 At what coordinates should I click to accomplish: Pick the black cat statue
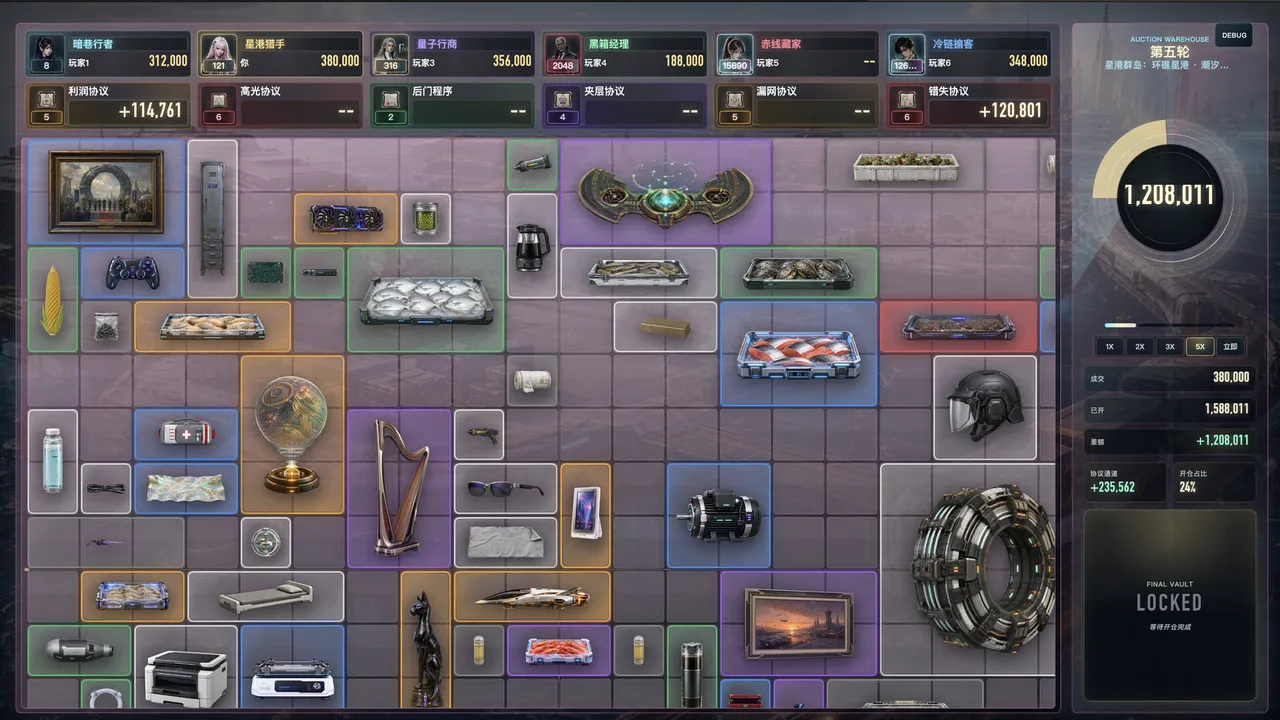coord(426,641)
